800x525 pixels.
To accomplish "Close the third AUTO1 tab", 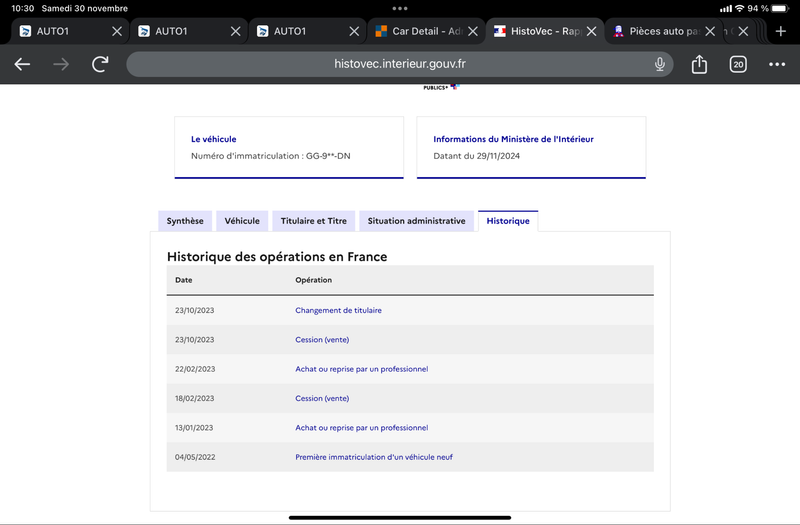I will pos(354,31).
